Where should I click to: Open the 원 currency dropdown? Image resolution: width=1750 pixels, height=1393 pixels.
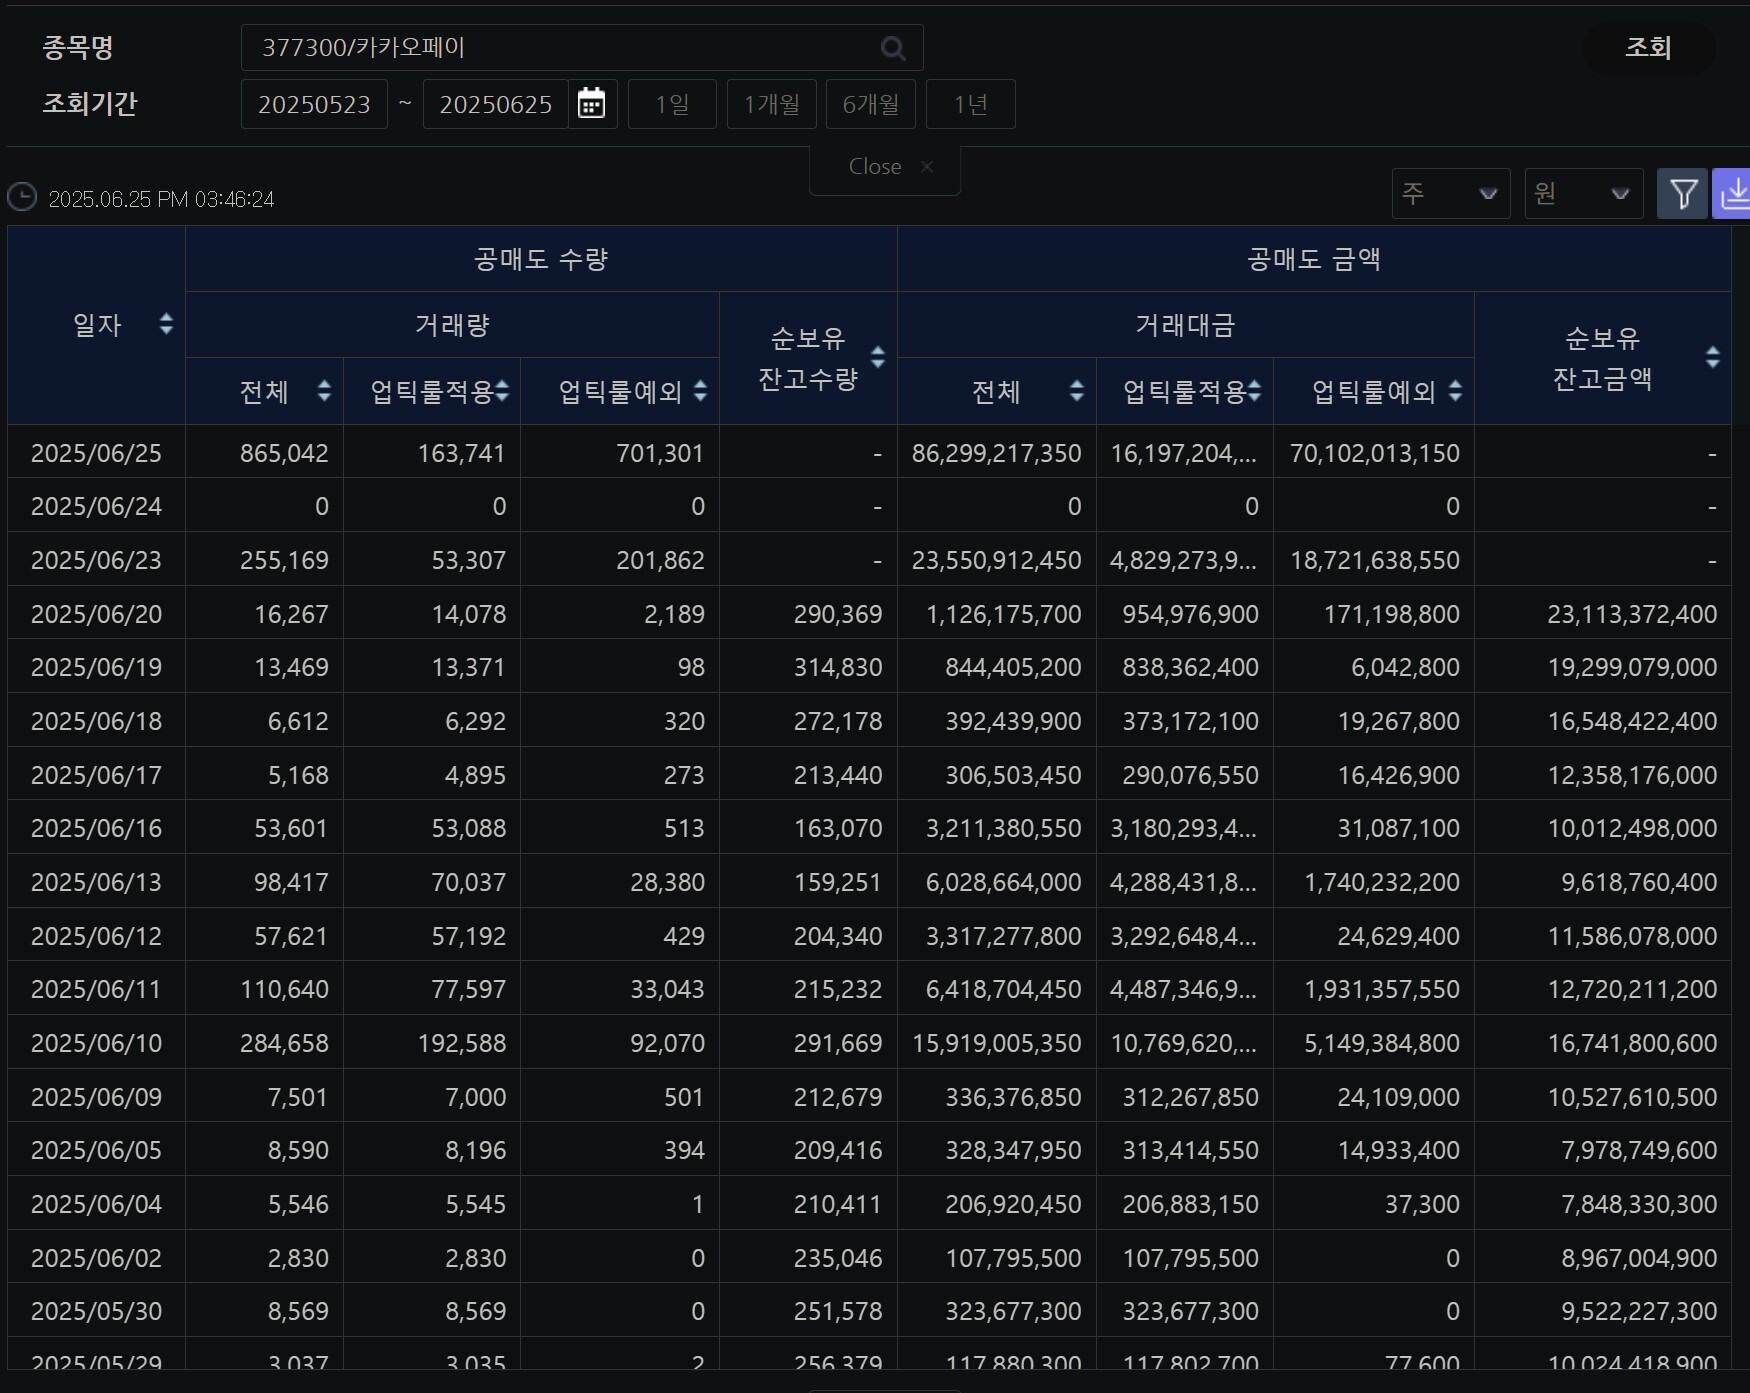[1583, 193]
